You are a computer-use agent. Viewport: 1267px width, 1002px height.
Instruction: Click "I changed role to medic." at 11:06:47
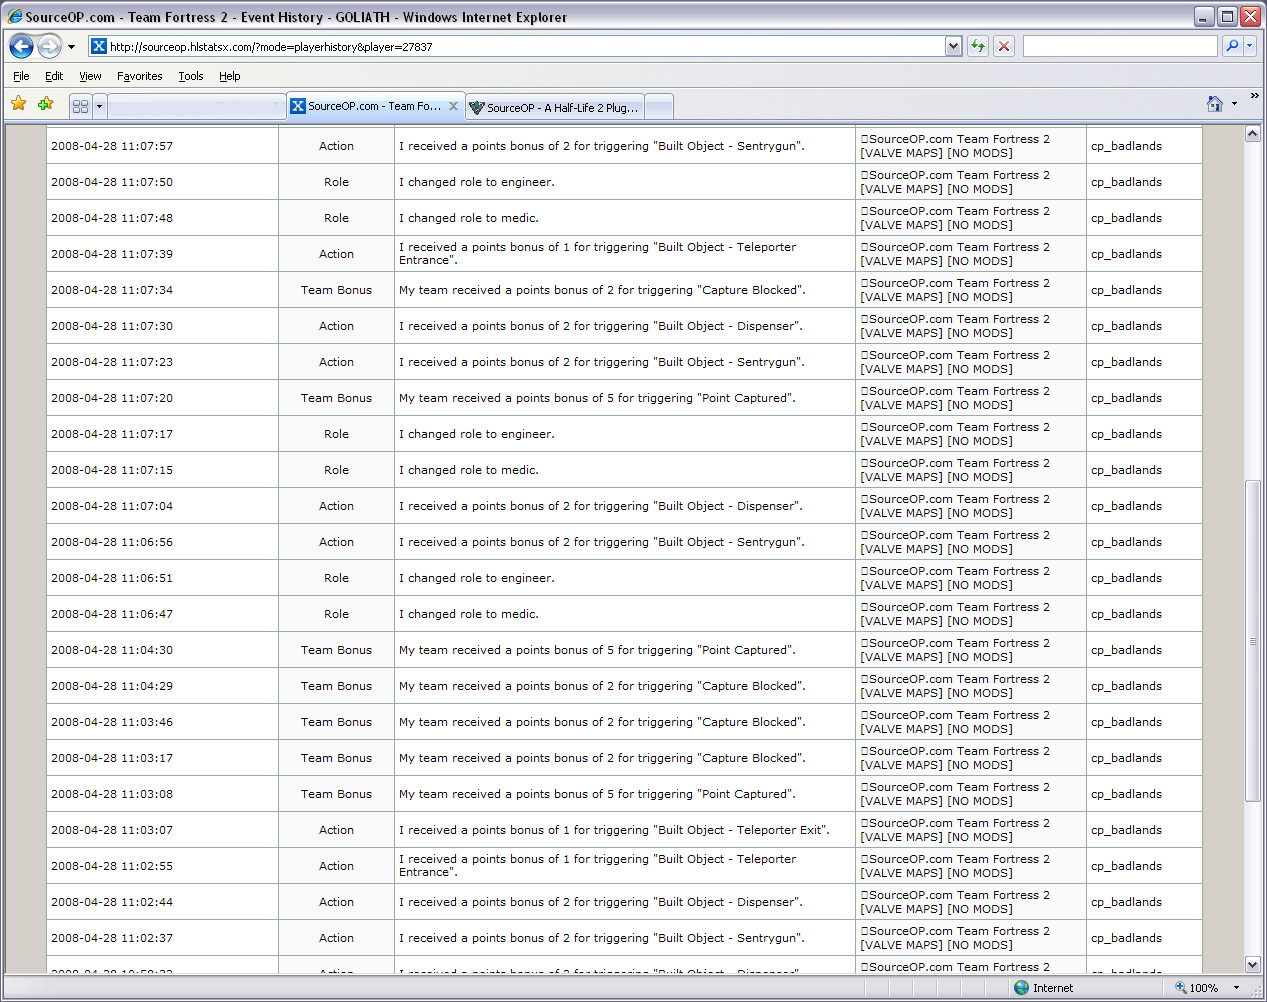(469, 614)
